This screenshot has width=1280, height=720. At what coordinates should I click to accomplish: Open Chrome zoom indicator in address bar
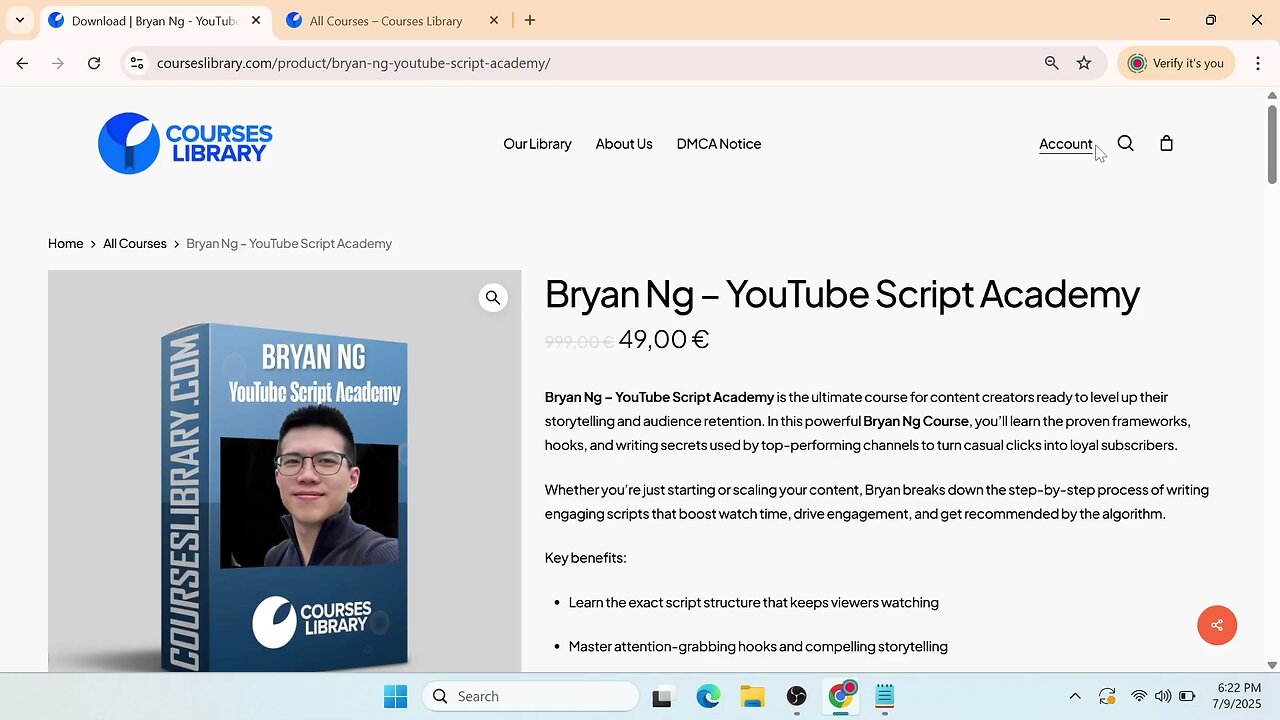pyautogui.click(x=1051, y=63)
